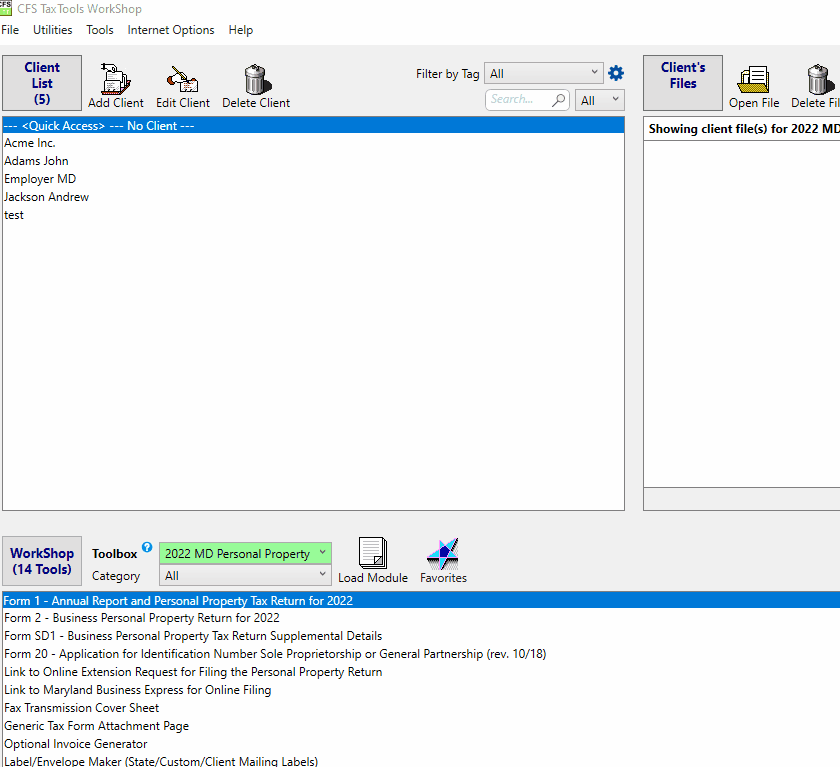This screenshot has height=767, width=840.
Task: Open the Category dropdown set to All
Action: click(245, 576)
